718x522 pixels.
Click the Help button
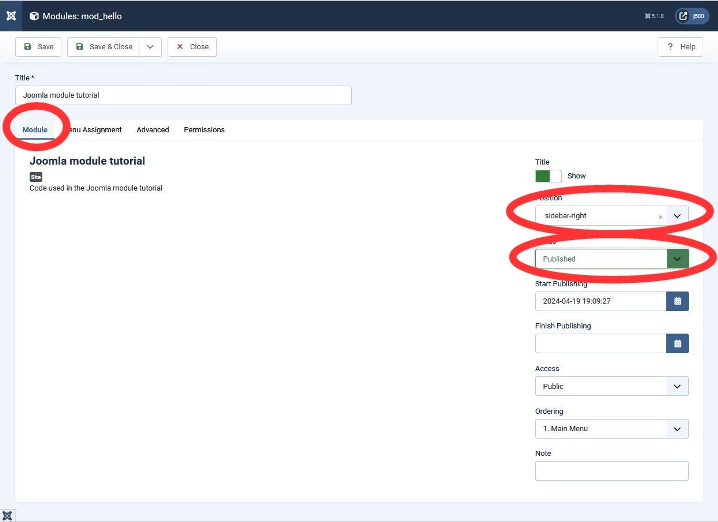click(x=680, y=47)
